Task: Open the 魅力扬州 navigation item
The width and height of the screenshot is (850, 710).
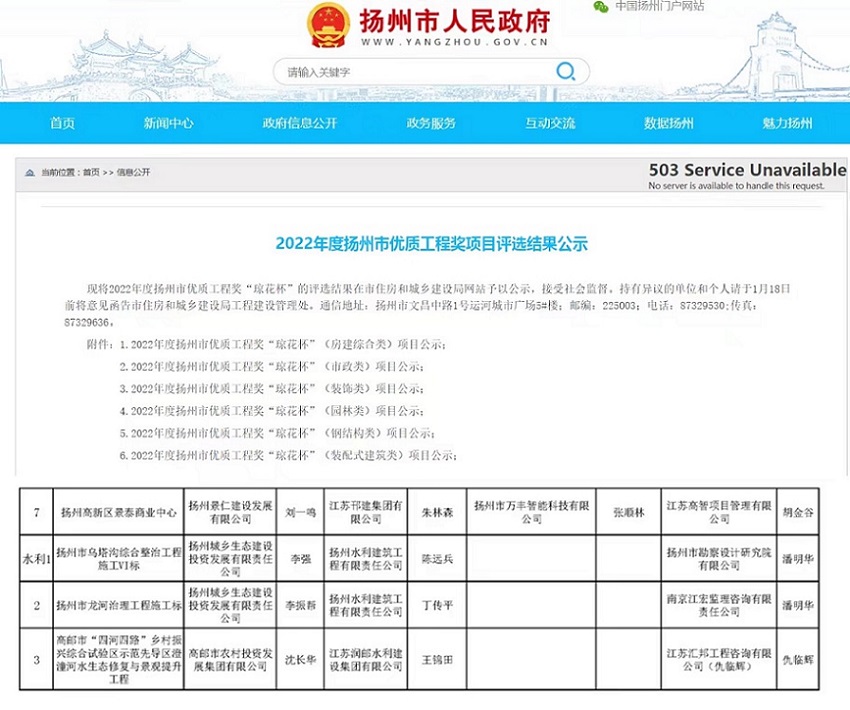Action: (787, 123)
